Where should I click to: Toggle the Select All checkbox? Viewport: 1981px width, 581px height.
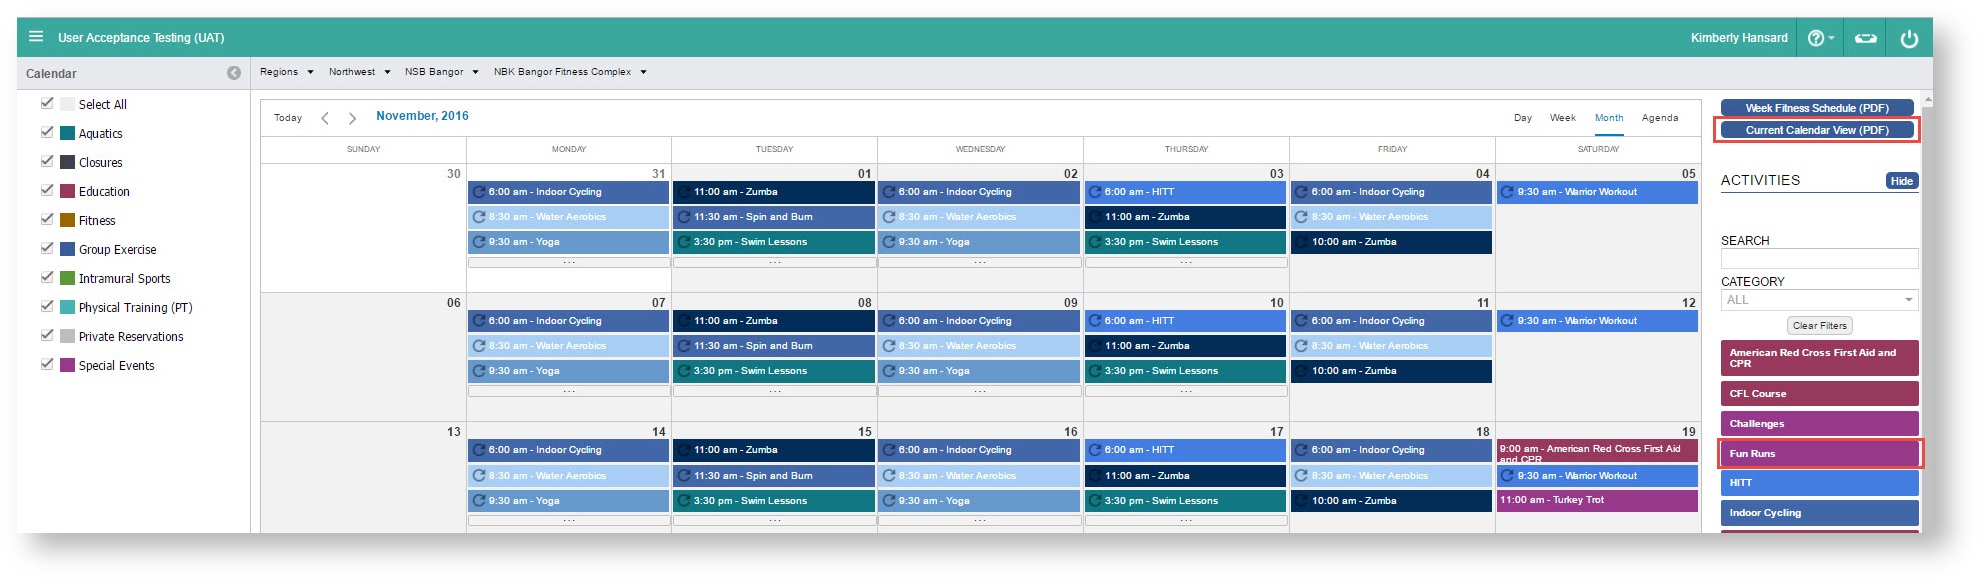pyautogui.click(x=47, y=103)
